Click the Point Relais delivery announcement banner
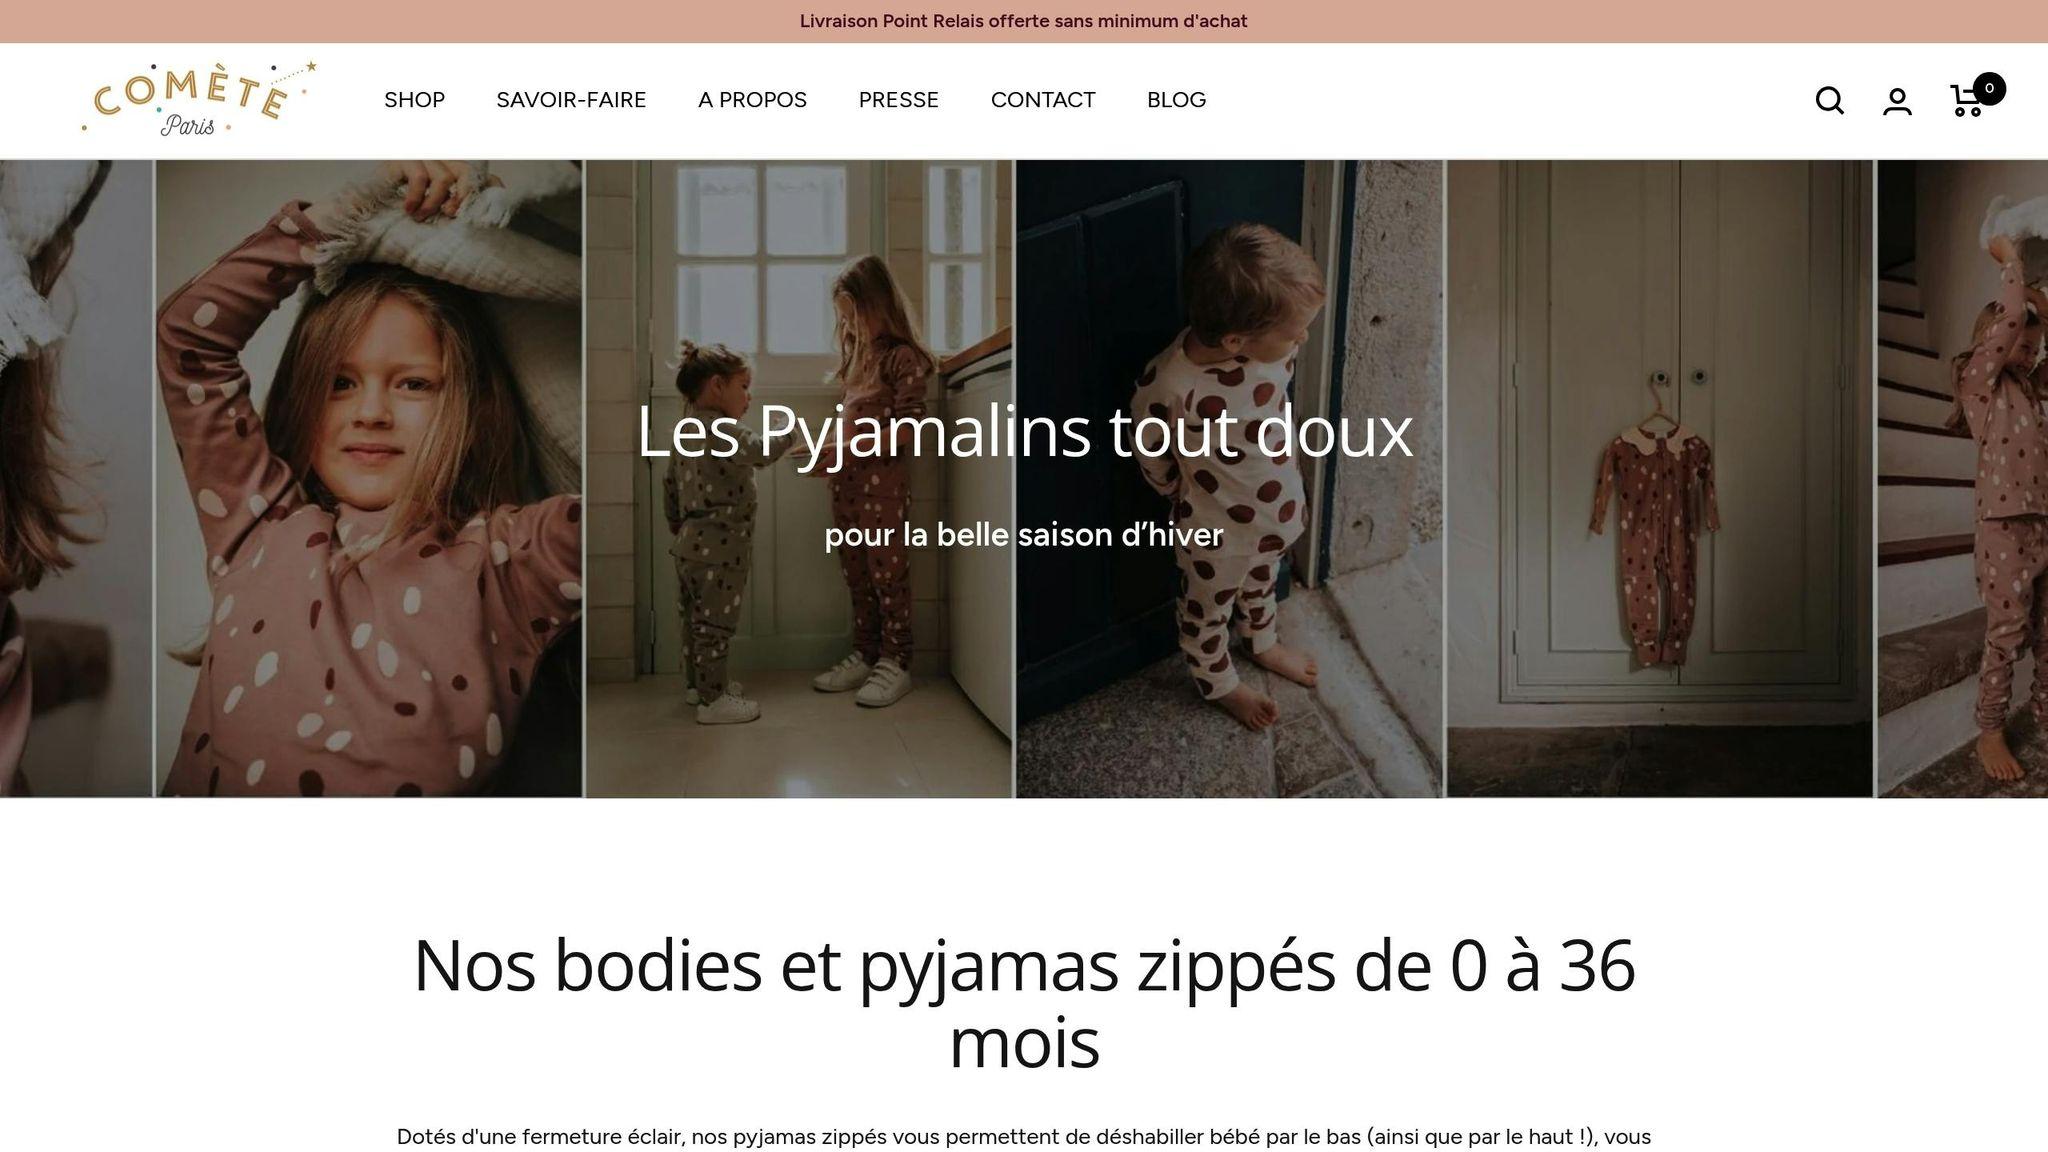This screenshot has width=2048, height=1152. tap(1024, 21)
